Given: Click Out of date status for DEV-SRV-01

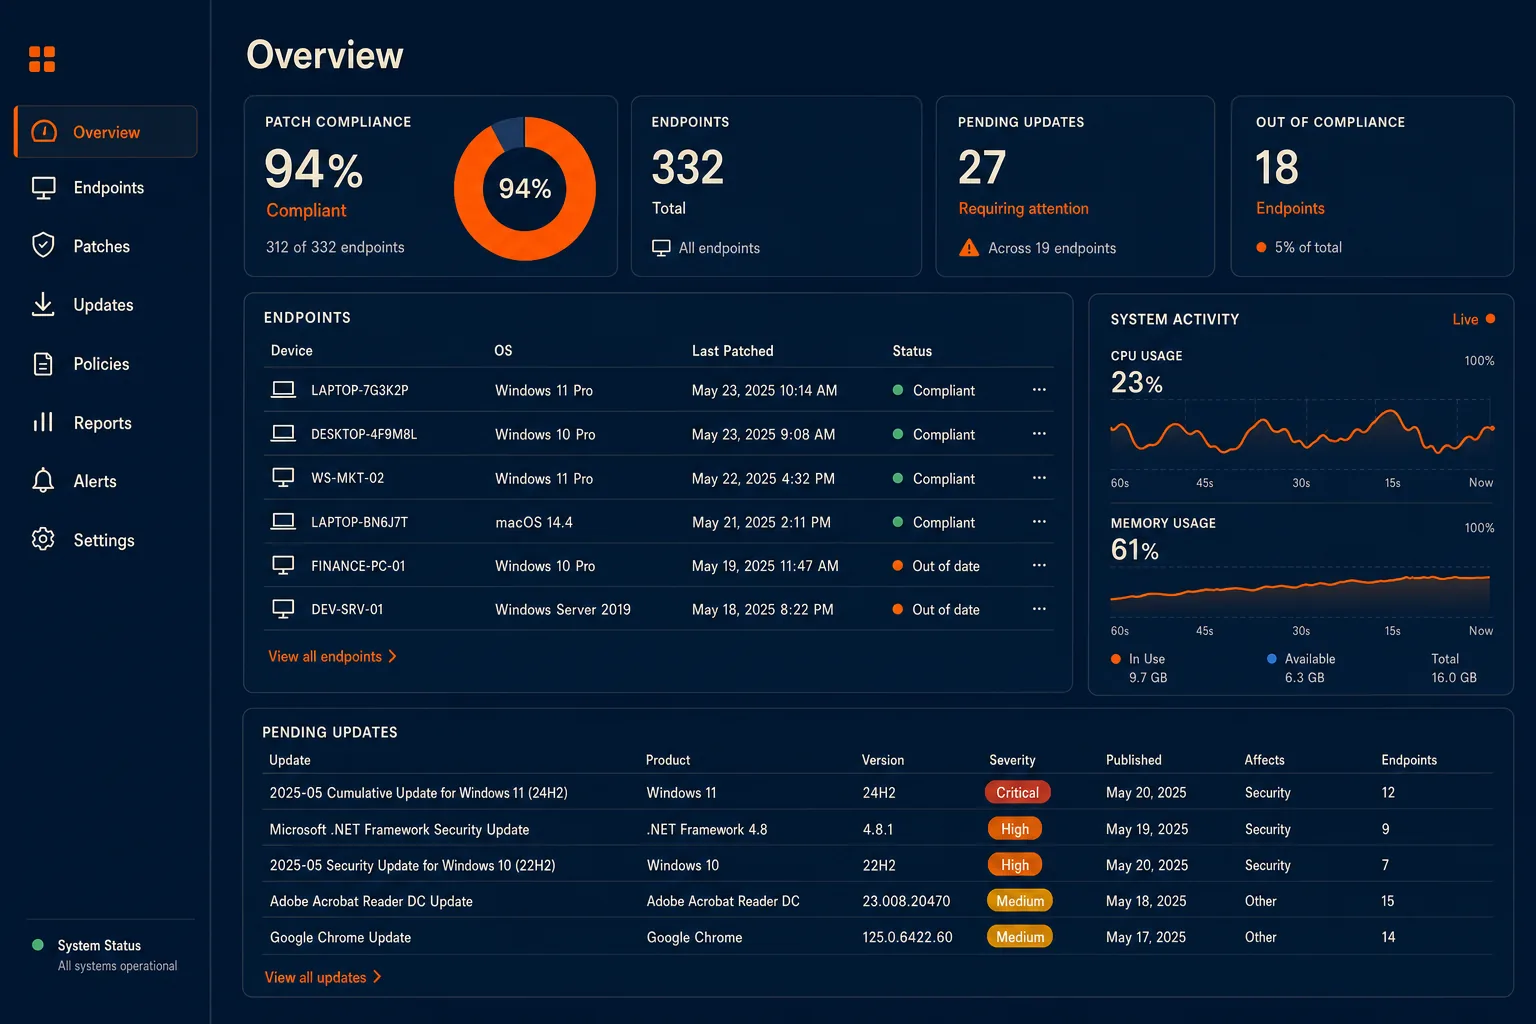Looking at the screenshot, I should (936, 609).
